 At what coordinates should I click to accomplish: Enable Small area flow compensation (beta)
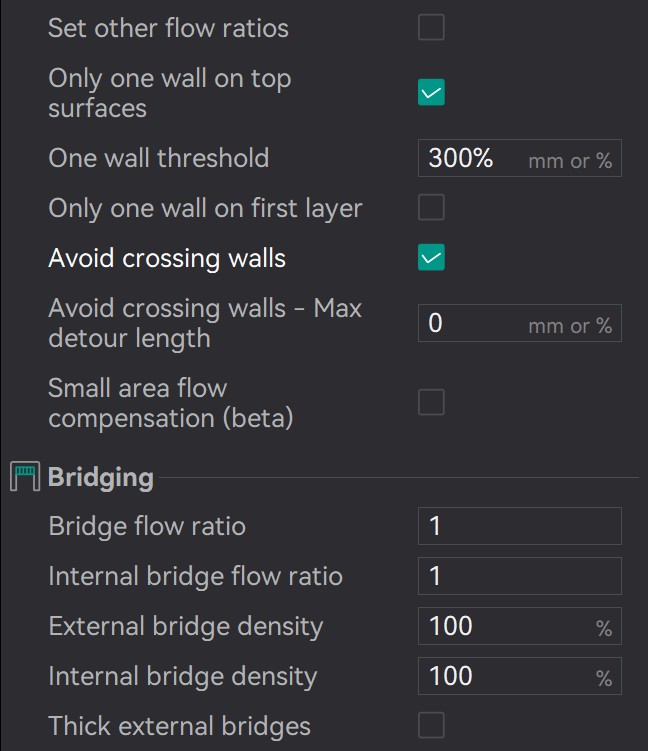pos(431,403)
